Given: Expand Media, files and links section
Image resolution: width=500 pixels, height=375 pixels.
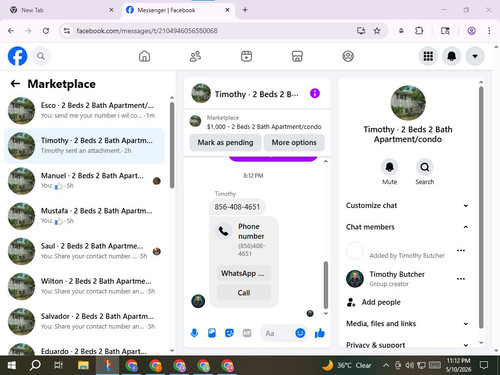Looking at the screenshot, I should click(407, 324).
